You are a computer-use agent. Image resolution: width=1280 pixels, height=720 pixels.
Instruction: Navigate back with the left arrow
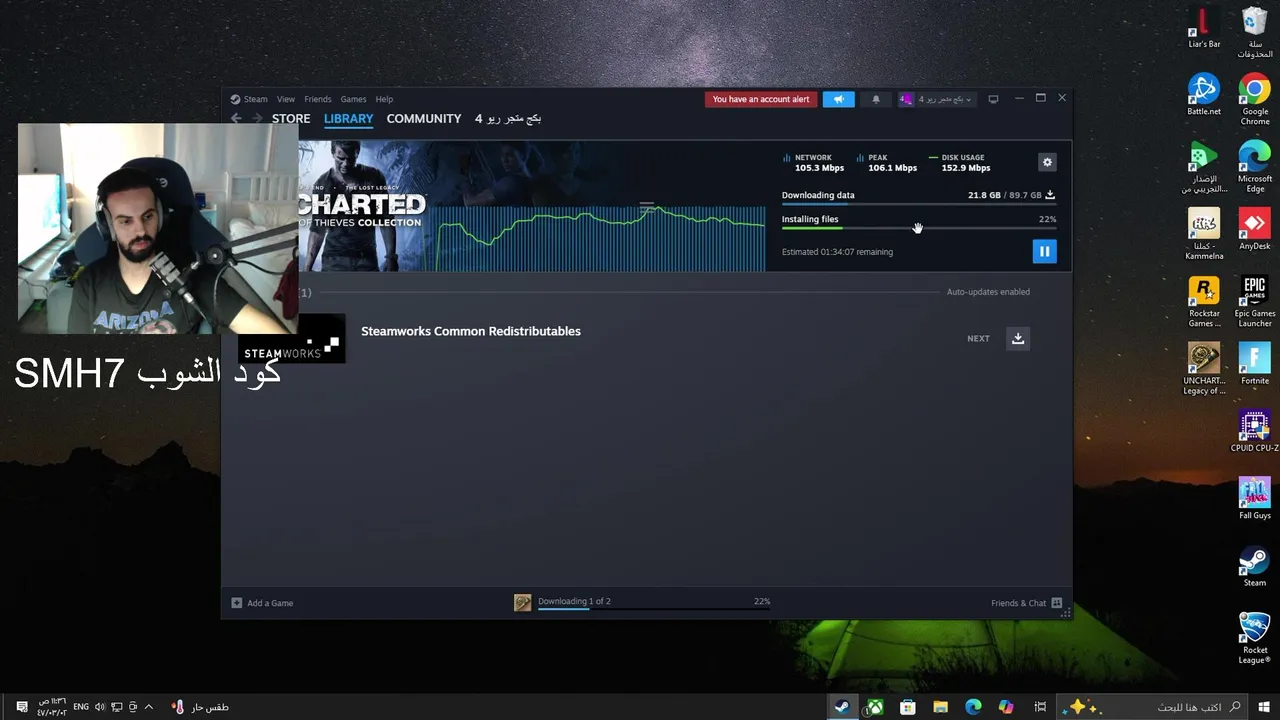[x=236, y=118]
